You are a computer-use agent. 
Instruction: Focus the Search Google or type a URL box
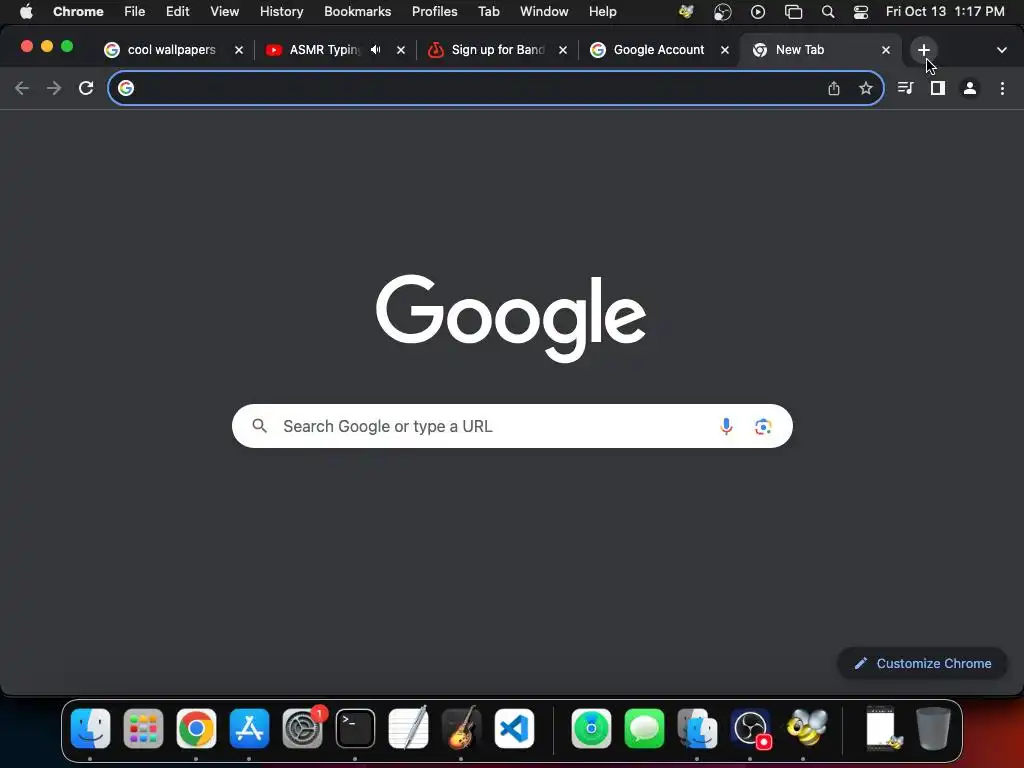pos(512,426)
